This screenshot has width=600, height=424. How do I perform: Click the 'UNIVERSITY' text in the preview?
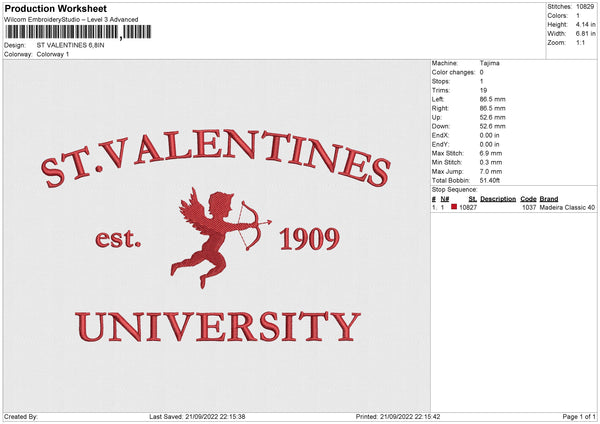click(218, 326)
